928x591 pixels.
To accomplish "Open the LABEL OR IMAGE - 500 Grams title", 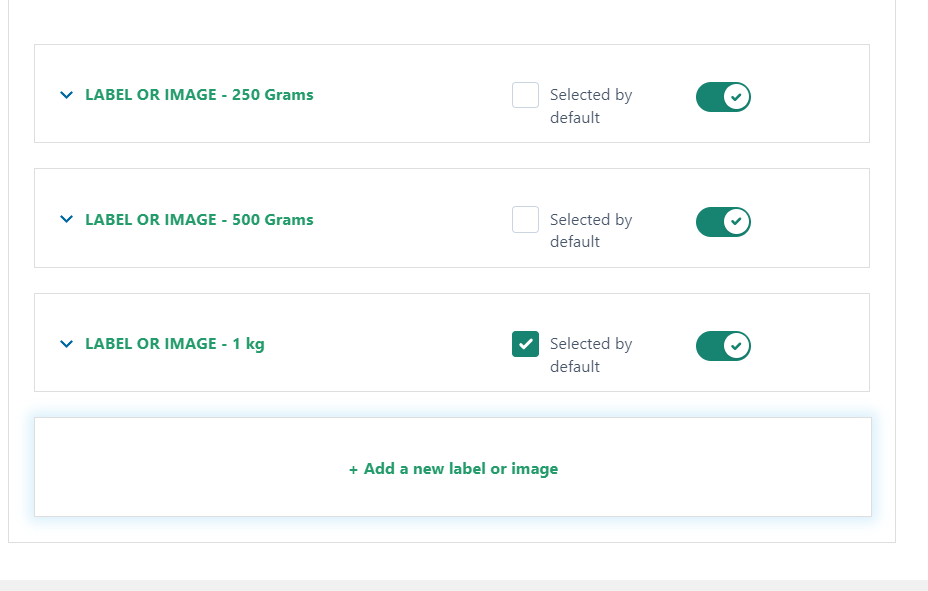I will tap(199, 219).
